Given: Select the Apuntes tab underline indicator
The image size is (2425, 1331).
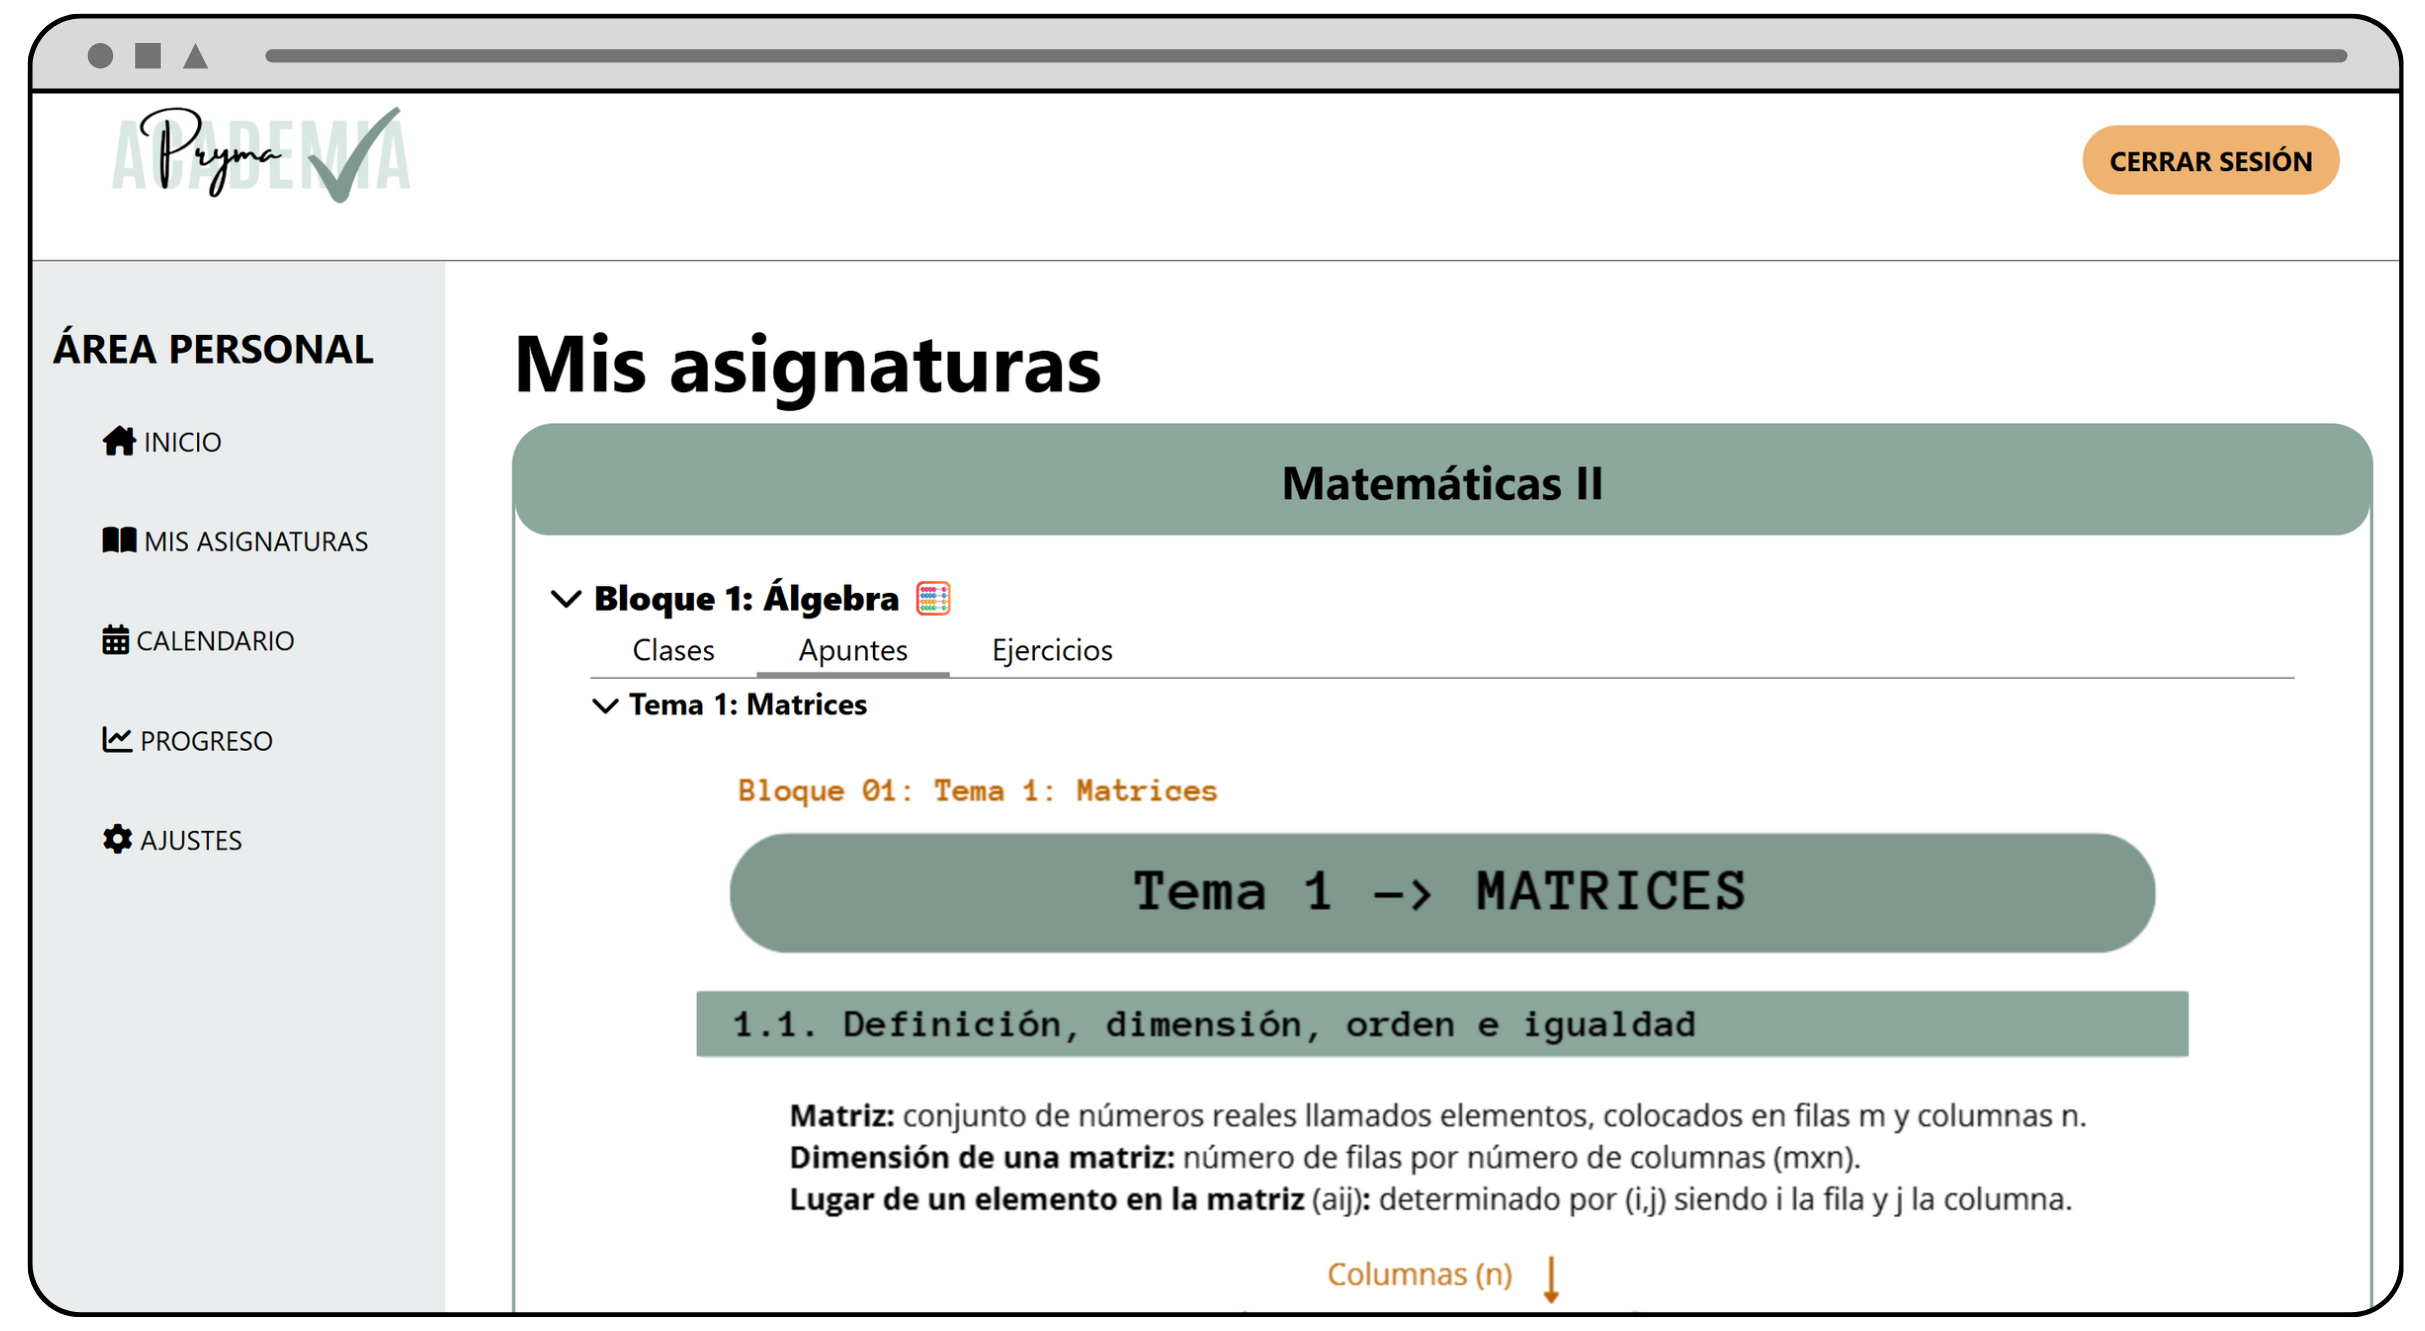Looking at the screenshot, I should (x=852, y=676).
